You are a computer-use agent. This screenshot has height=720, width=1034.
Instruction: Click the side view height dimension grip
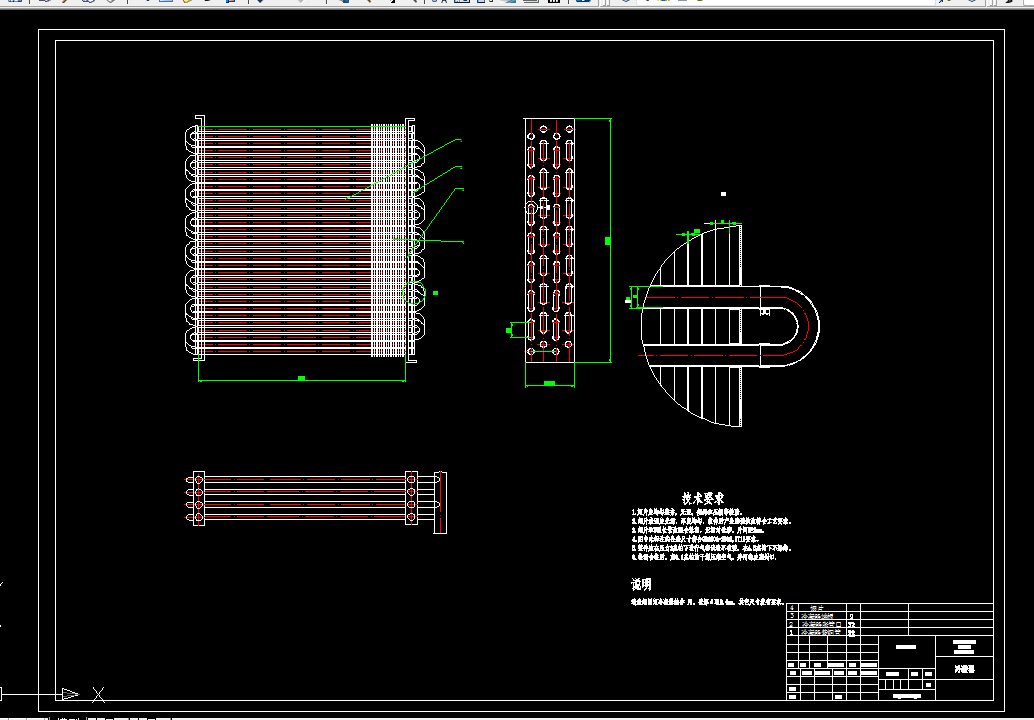tap(607, 241)
